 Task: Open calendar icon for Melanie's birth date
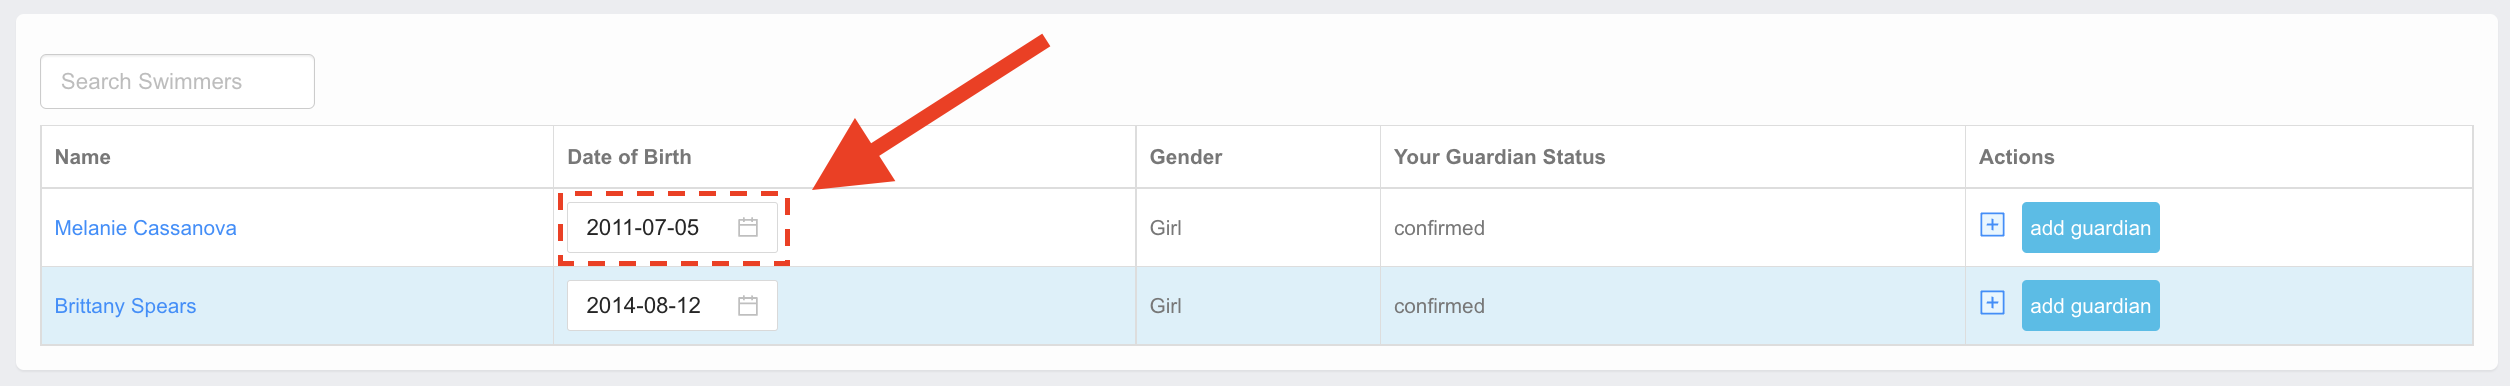[x=747, y=228]
